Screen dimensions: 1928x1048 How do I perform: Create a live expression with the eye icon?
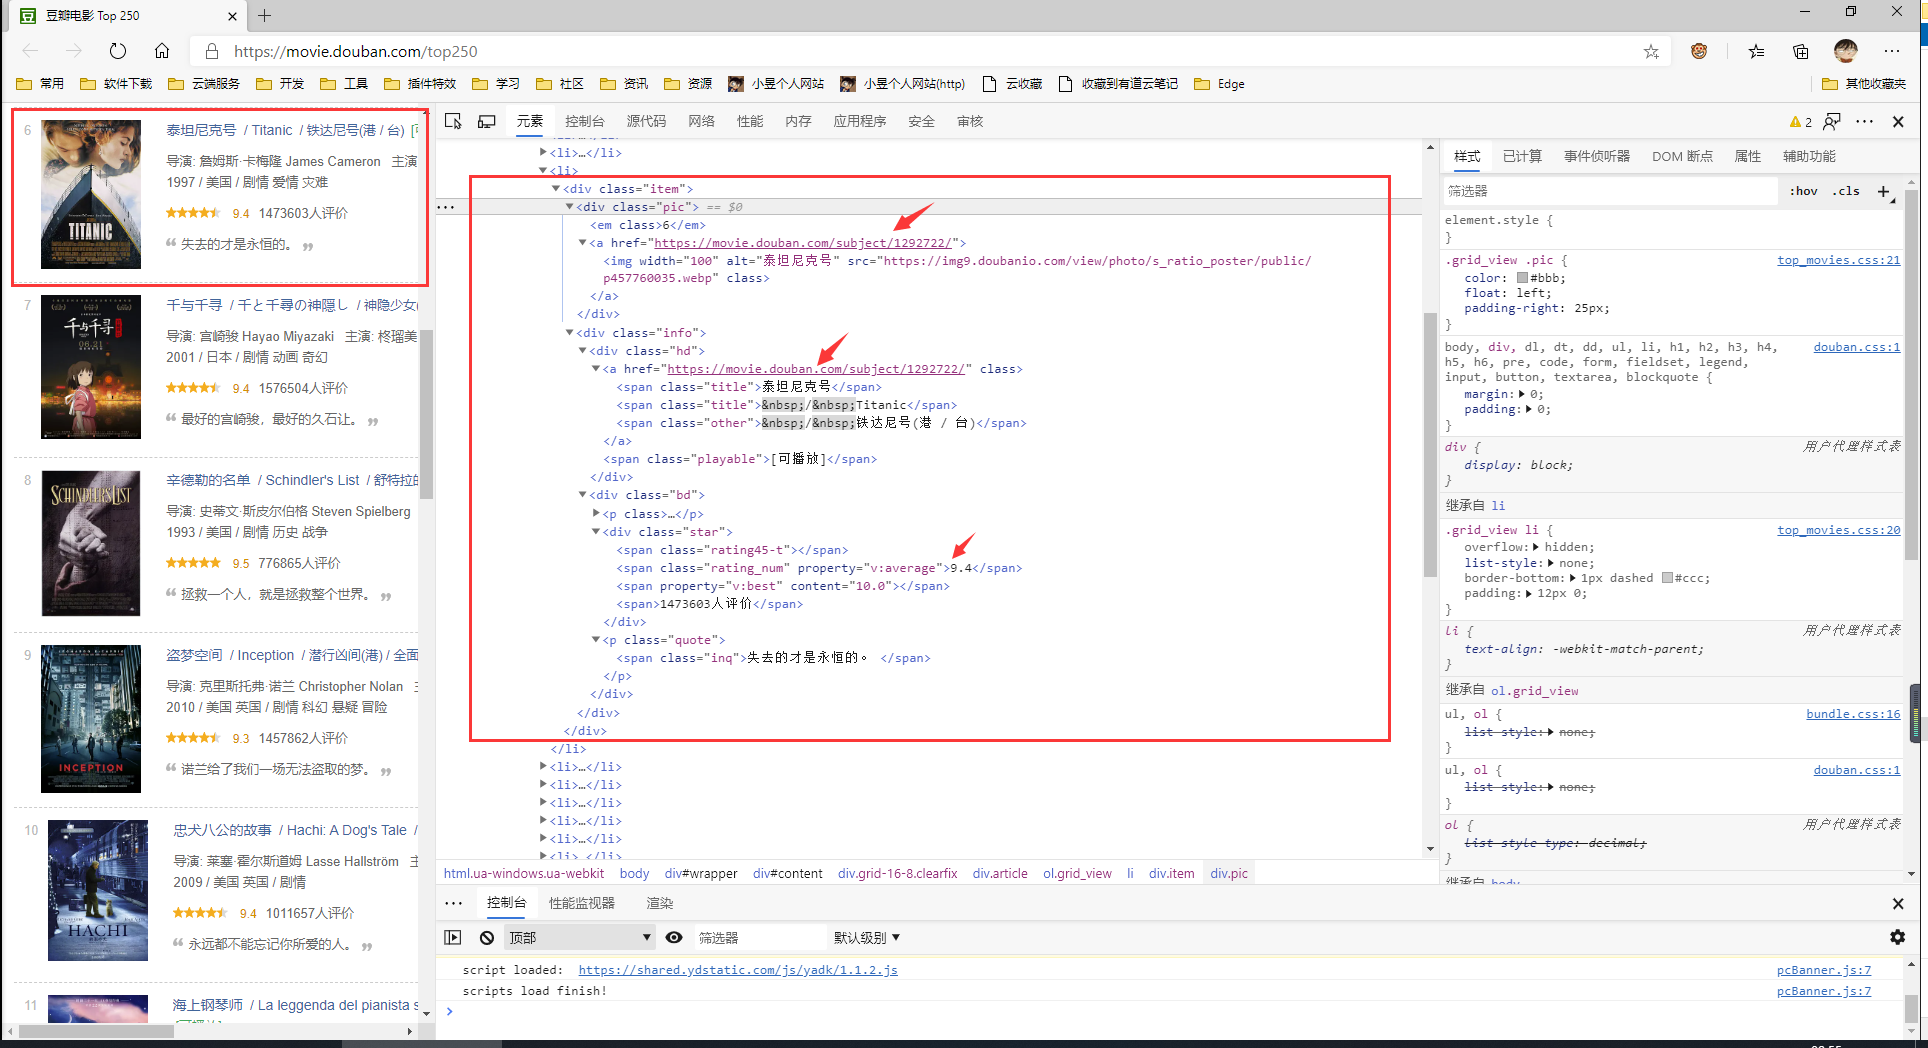[674, 937]
